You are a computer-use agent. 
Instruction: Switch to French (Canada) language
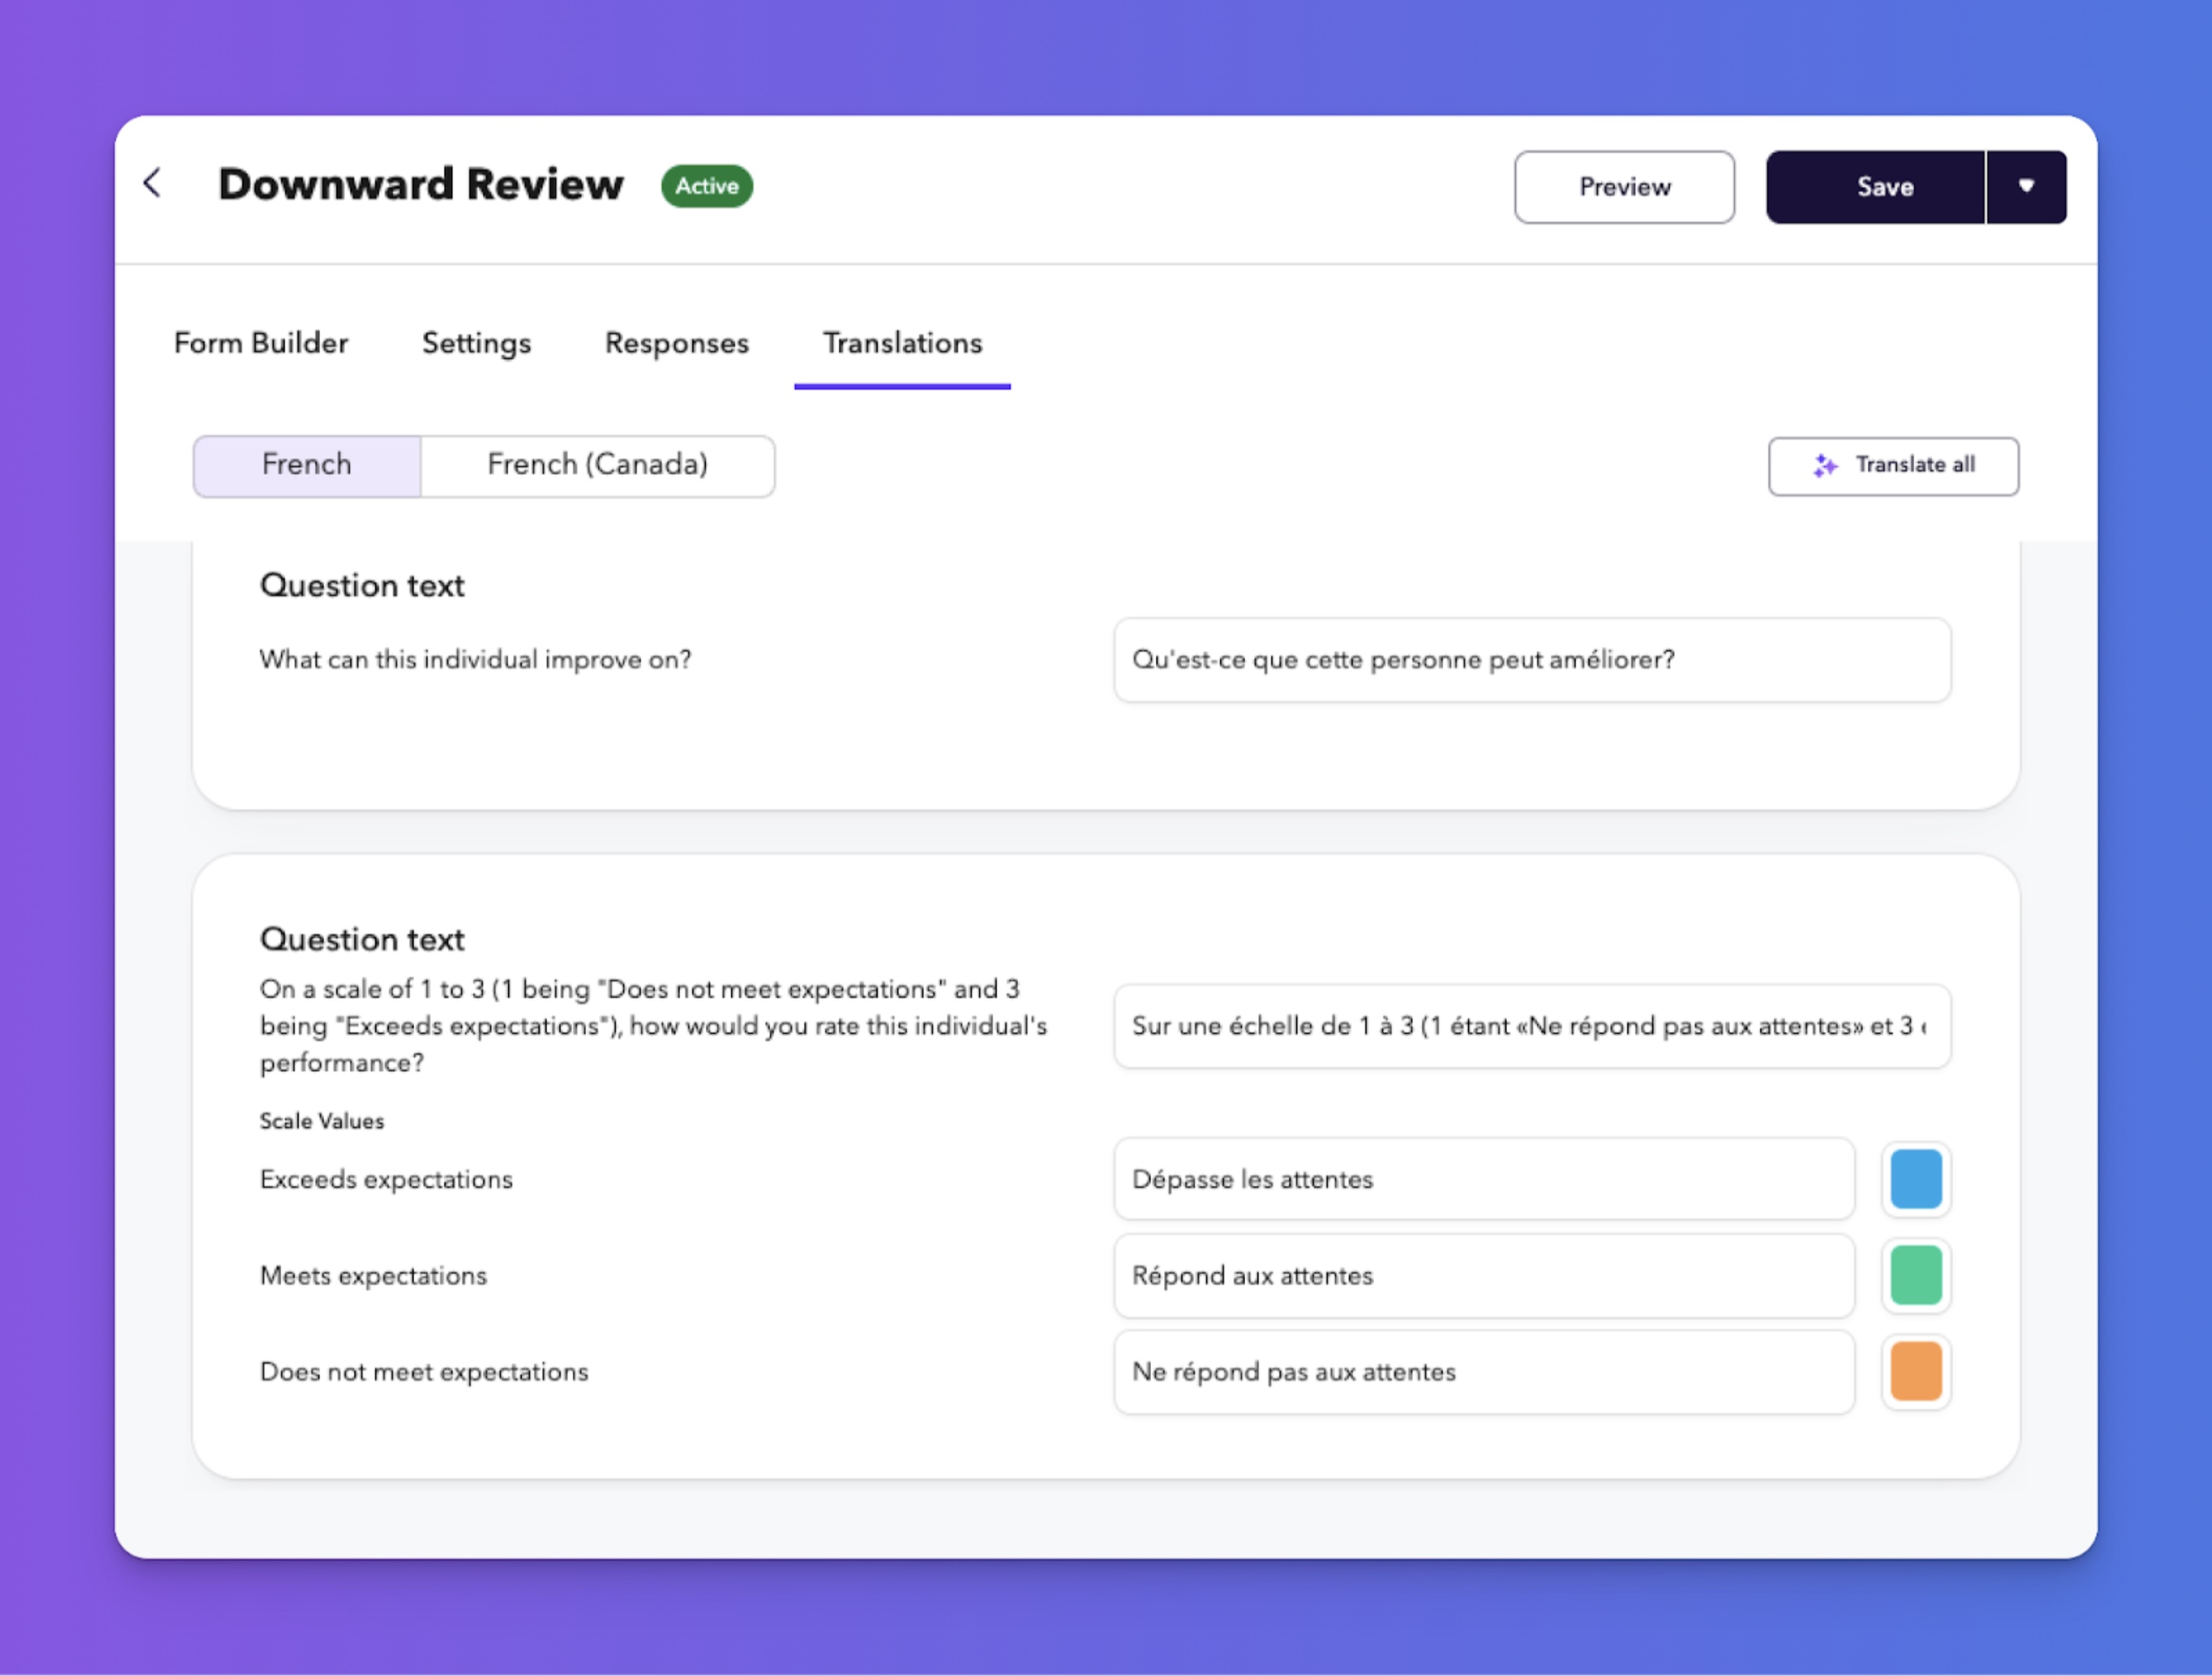click(x=597, y=465)
